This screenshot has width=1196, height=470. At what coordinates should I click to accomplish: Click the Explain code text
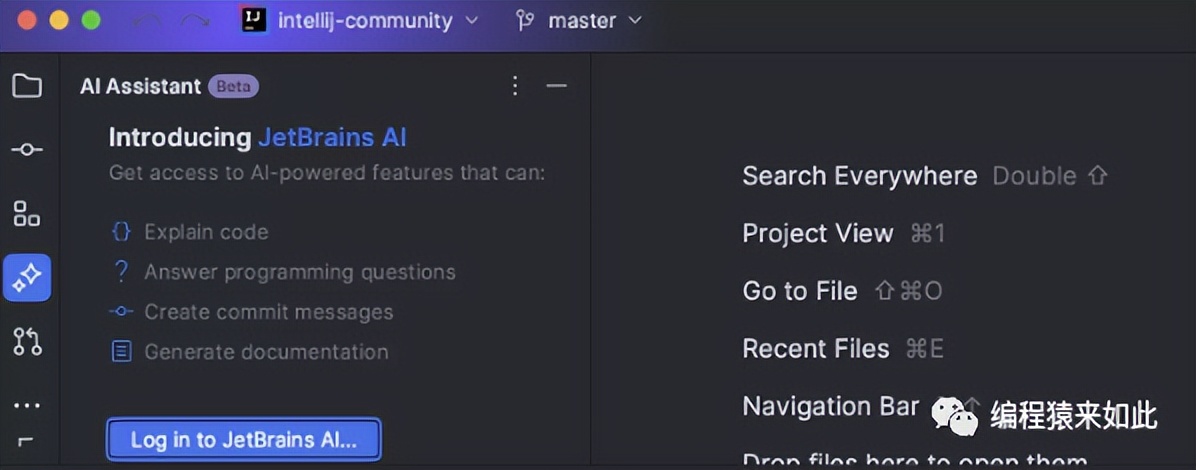206,232
